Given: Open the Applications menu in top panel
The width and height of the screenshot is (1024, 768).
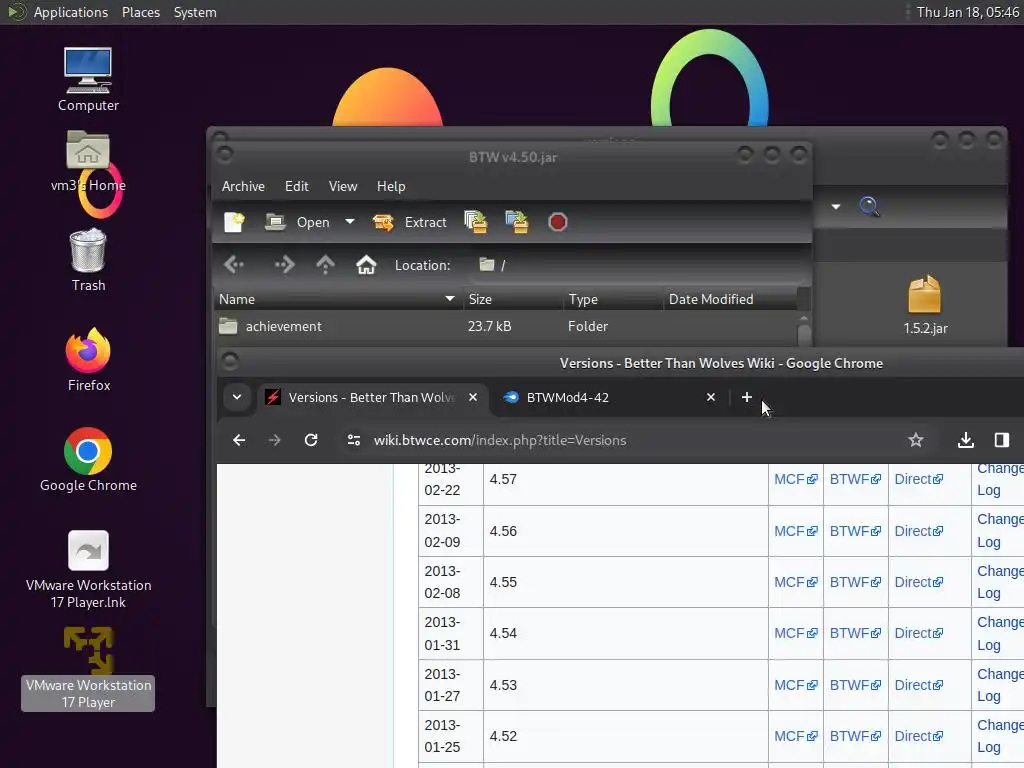Looking at the screenshot, I should coord(71,12).
